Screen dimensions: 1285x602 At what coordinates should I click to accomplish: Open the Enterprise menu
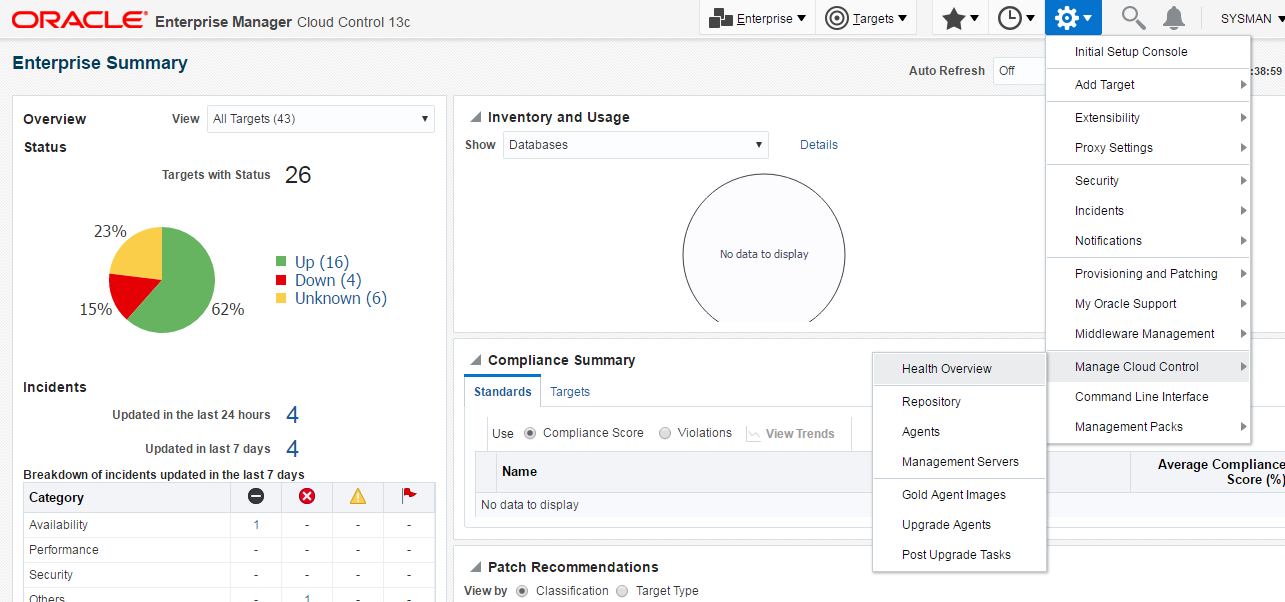point(757,18)
